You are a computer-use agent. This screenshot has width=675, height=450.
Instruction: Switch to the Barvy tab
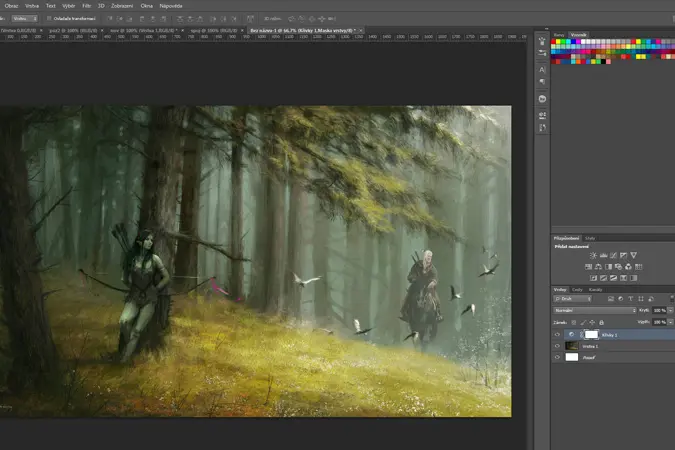pyautogui.click(x=559, y=35)
